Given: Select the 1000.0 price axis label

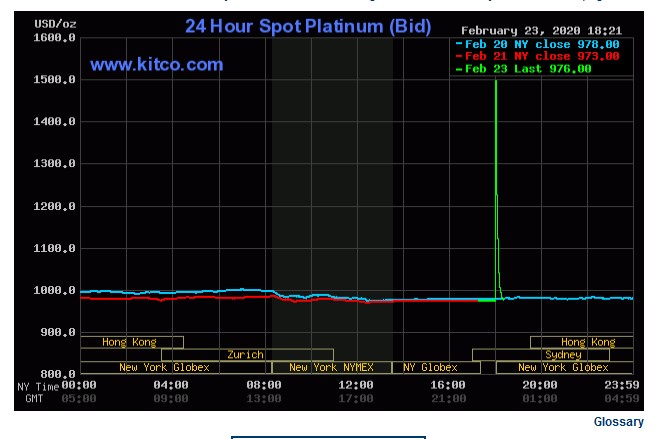Looking at the screenshot, I should 56,291.
